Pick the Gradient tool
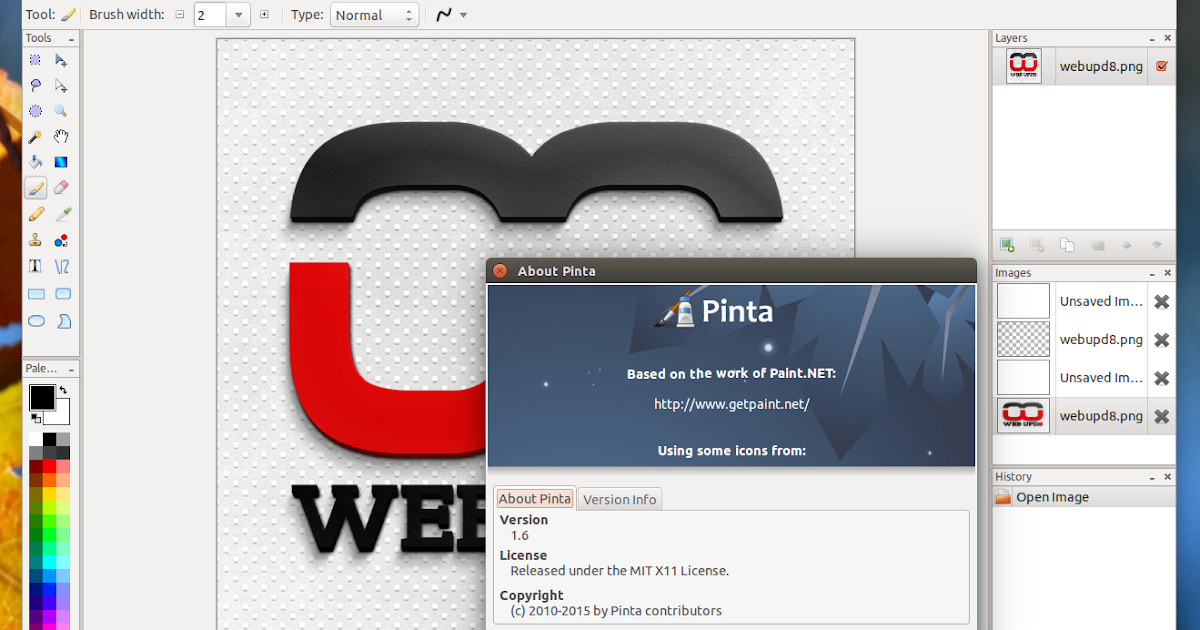The image size is (1200, 630). [62, 162]
